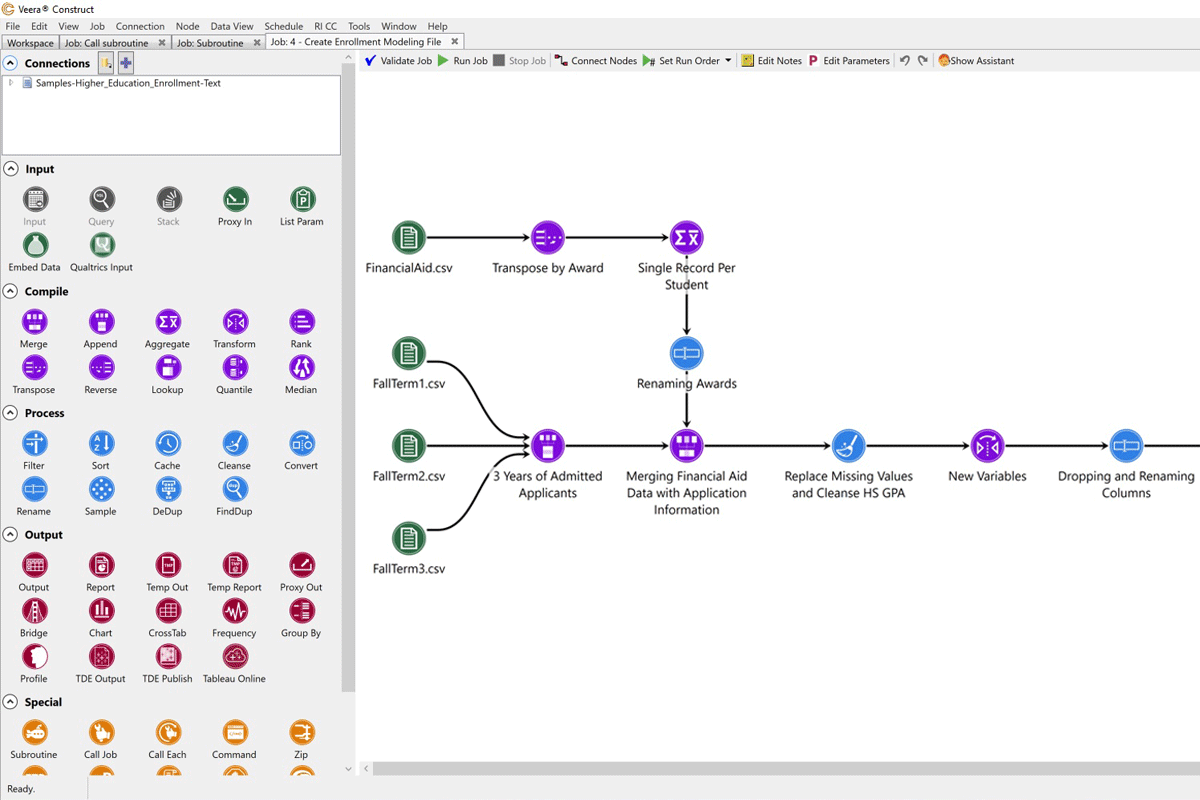Viewport: 1200px width, 800px height.
Task: Select the Group By output node icon
Action: click(302, 611)
